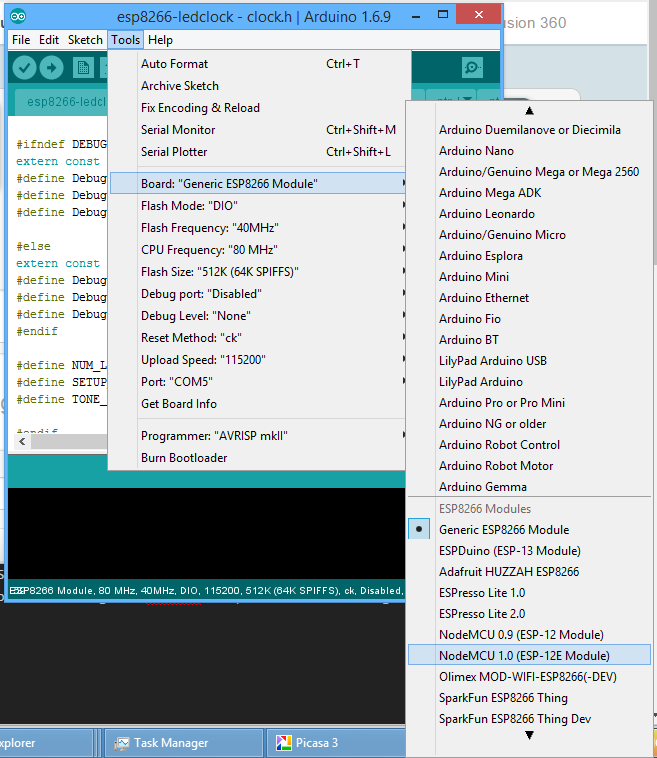Expand Debug Level: None submenu
Screen dimensions: 657x758
[258, 316]
